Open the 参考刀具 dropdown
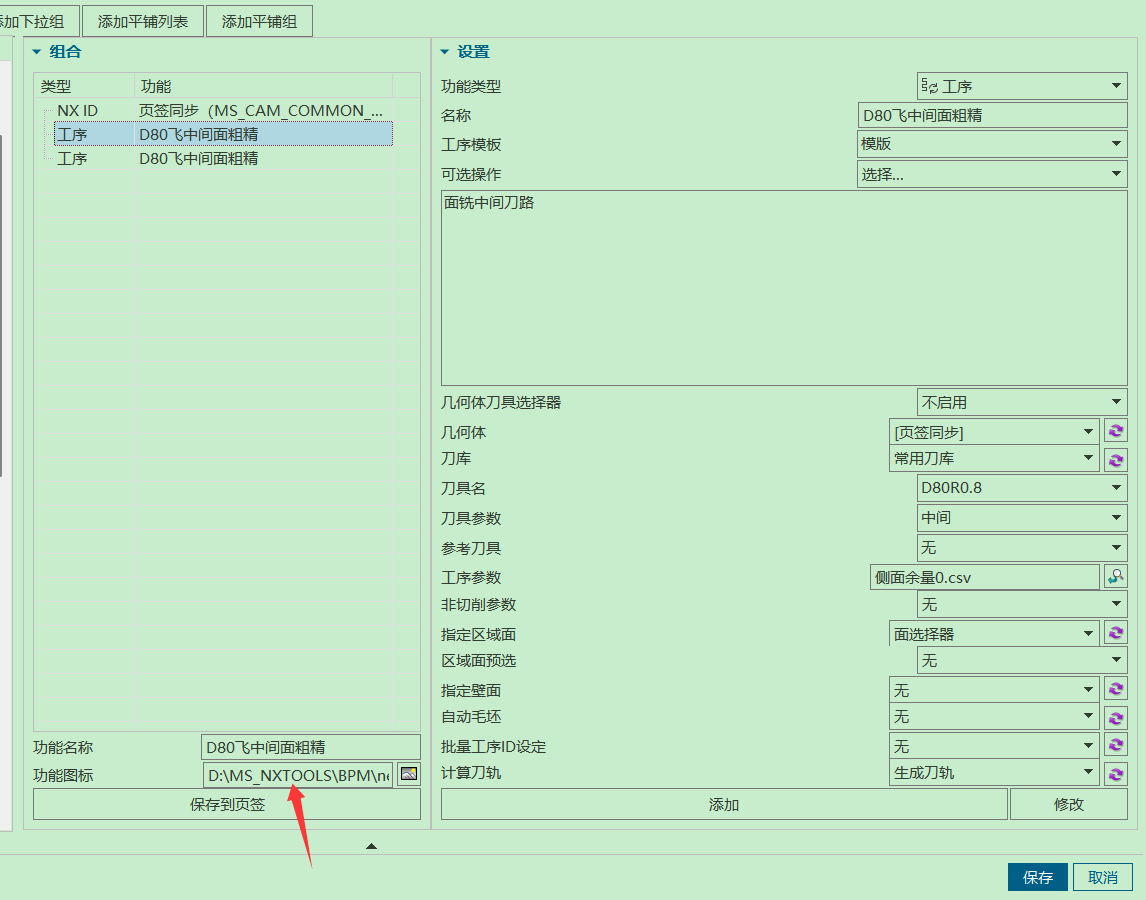Image resolution: width=1146 pixels, height=900 pixels. coord(1022,548)
